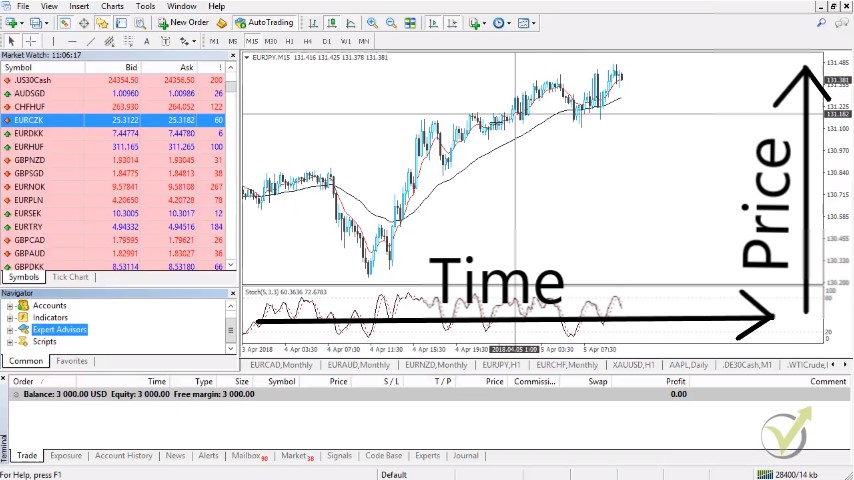The width and height of the screenshot is (854, 480).
Task: Switch chart to Line Chart icon
Action: point(351,23)
